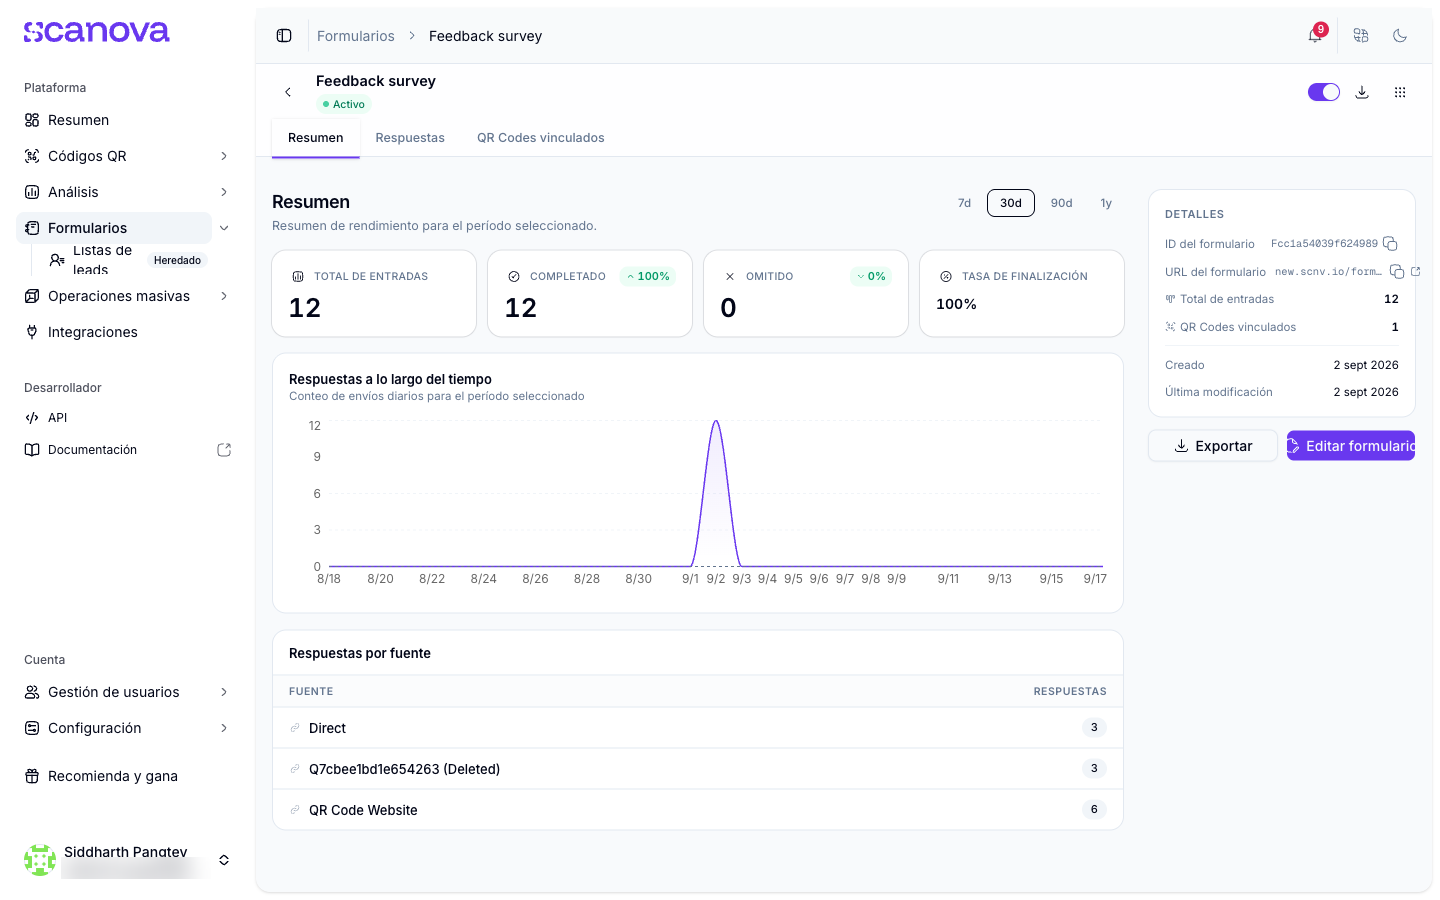Select the 7d time range
1440x900 pixels.
964,203
